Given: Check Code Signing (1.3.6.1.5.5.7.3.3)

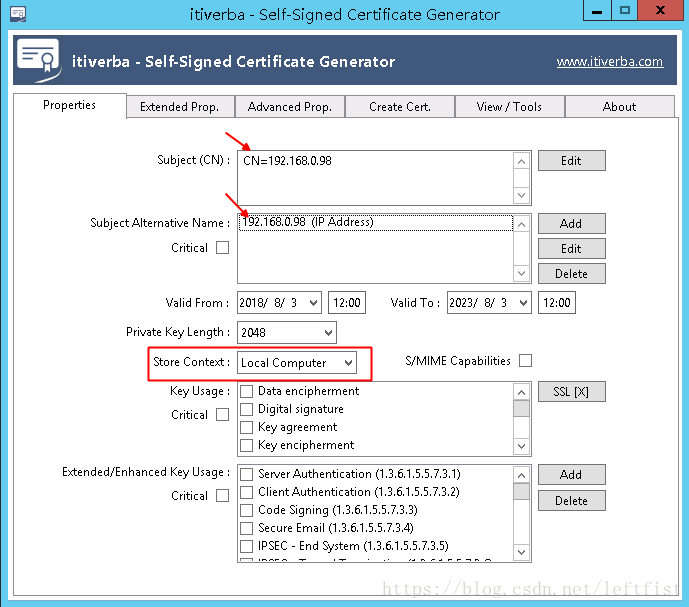Looking at the screenshot, I should click(x=247, y=510).
